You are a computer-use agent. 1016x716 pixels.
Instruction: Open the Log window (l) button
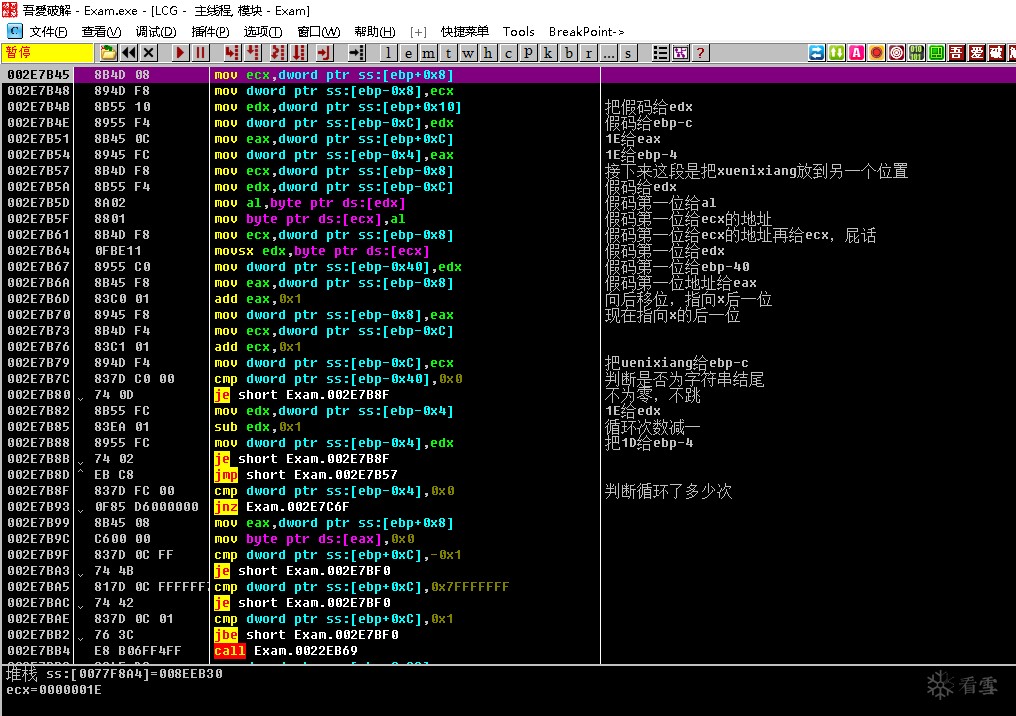point(388,53)
